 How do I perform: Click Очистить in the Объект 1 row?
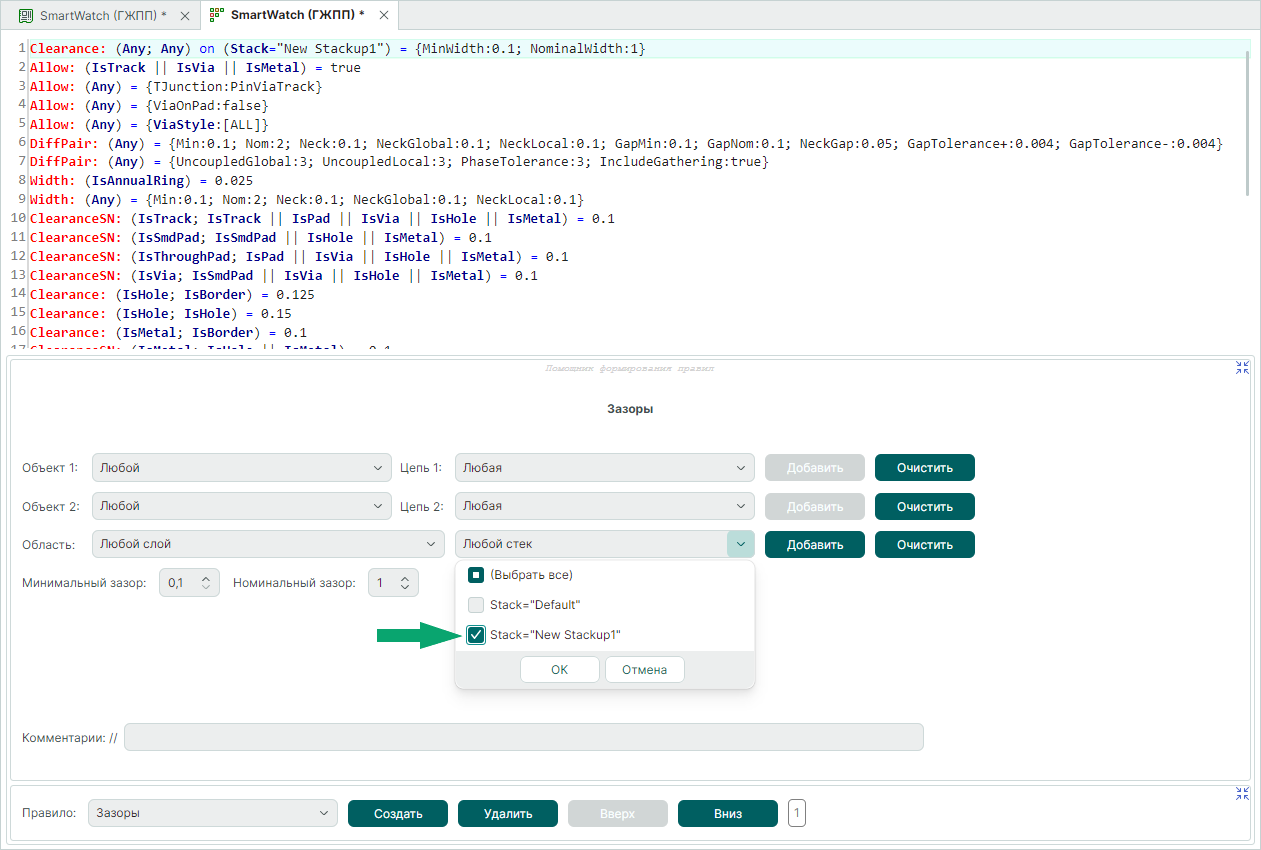coord(924,467)
